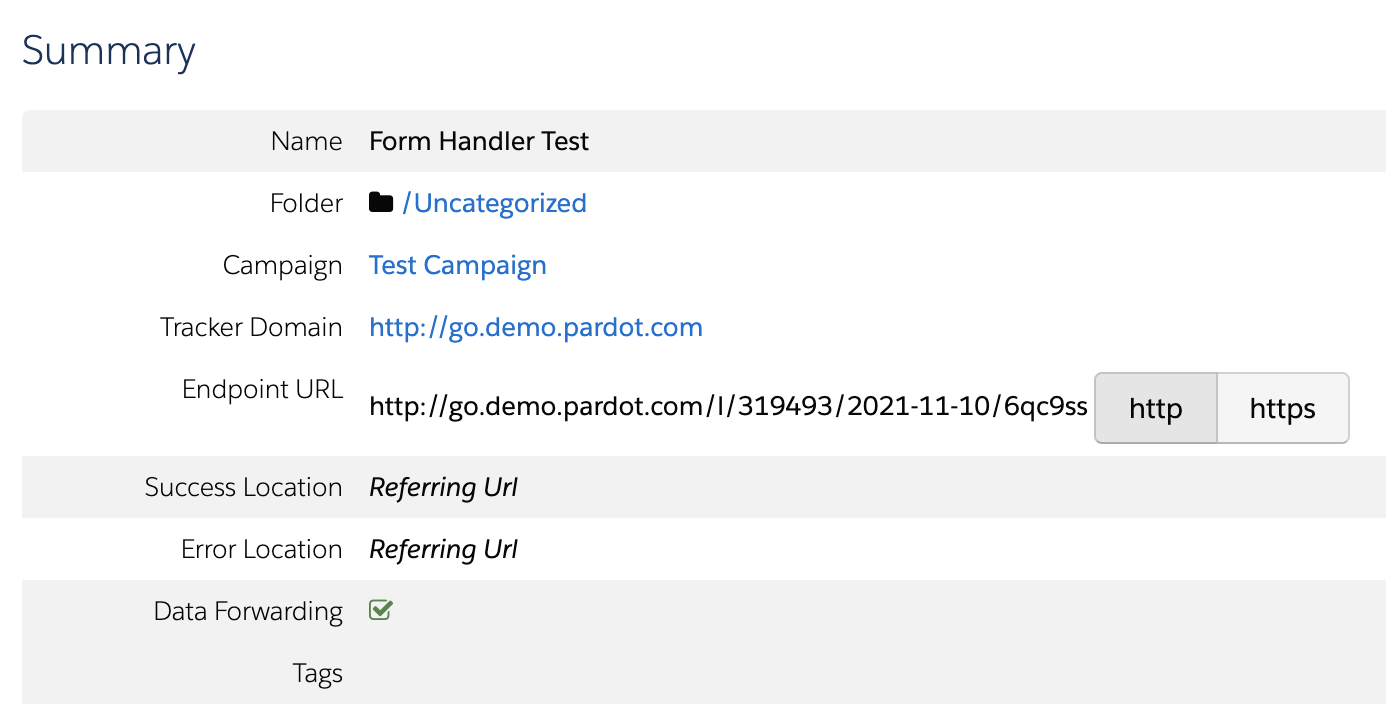
Task: Click the Data Forwarding checkmark icon
Action: tap(380, 610)
